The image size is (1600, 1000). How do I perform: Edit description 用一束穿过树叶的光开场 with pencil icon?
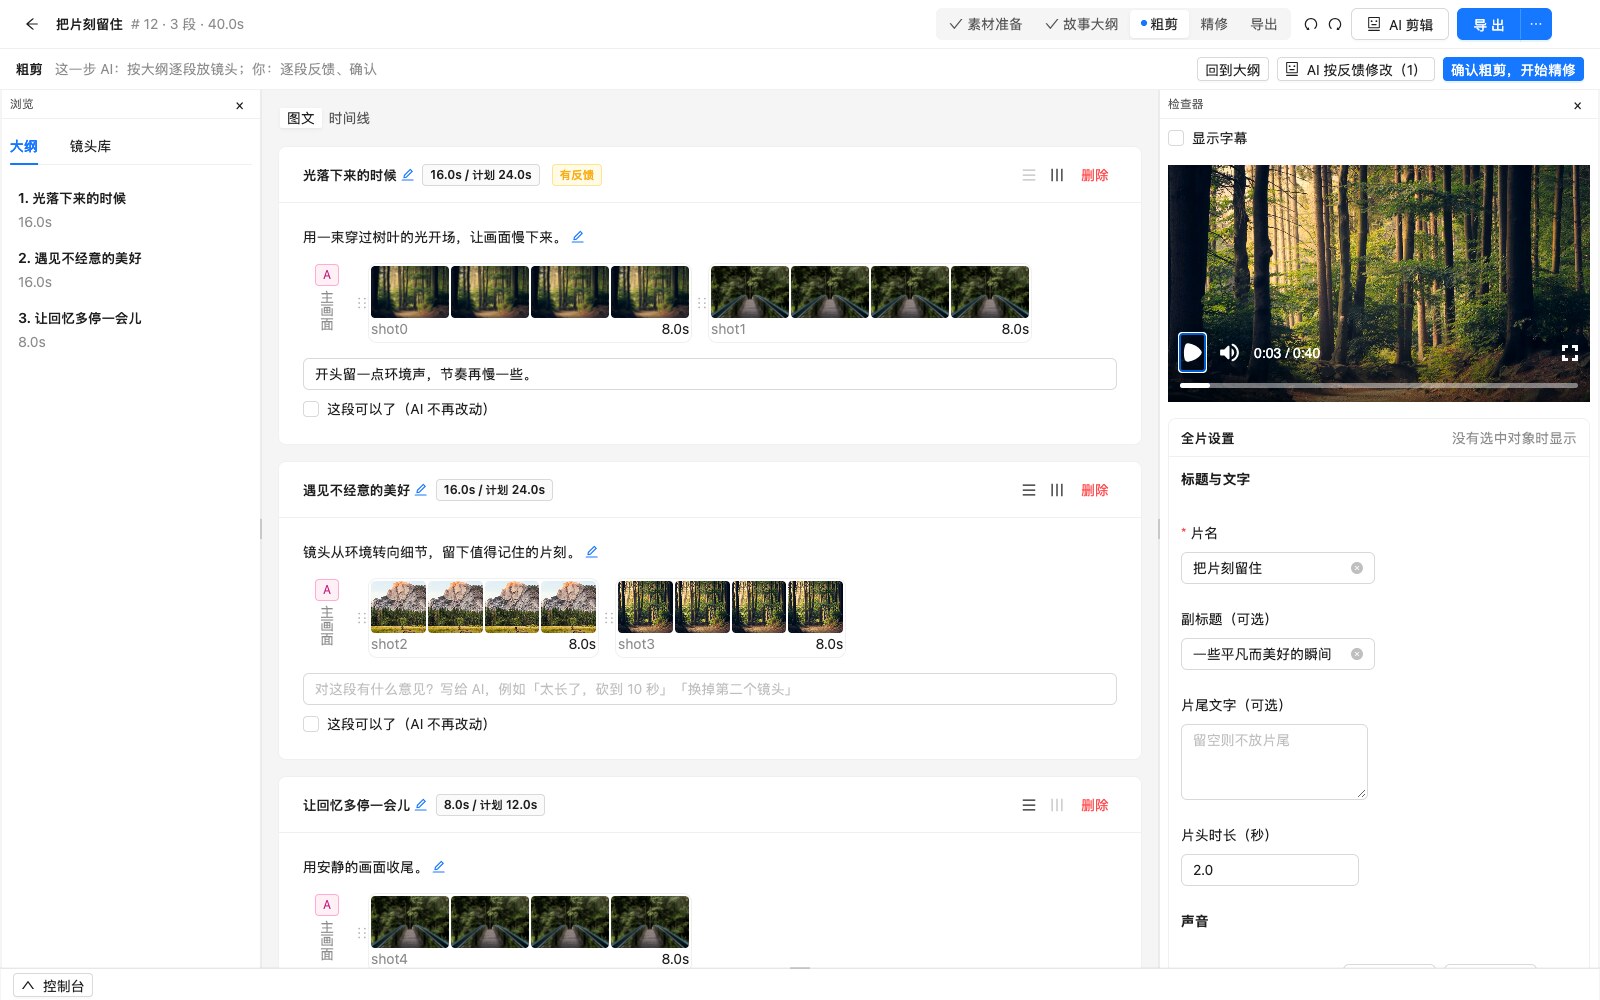tap(578, 237)
